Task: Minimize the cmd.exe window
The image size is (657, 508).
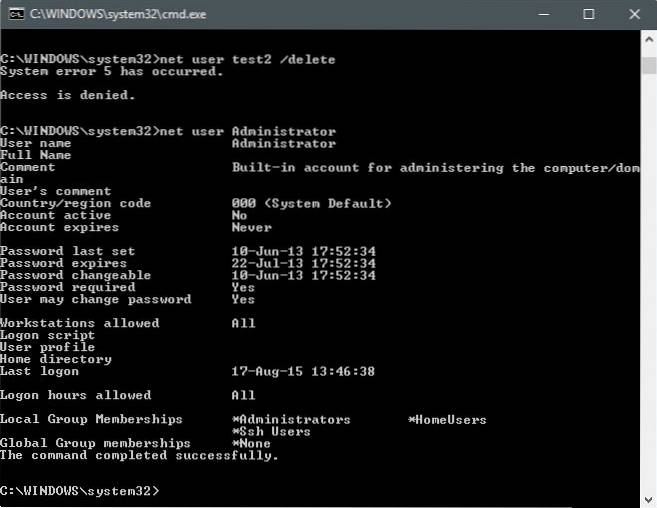Action: click(x=544, y=14)
